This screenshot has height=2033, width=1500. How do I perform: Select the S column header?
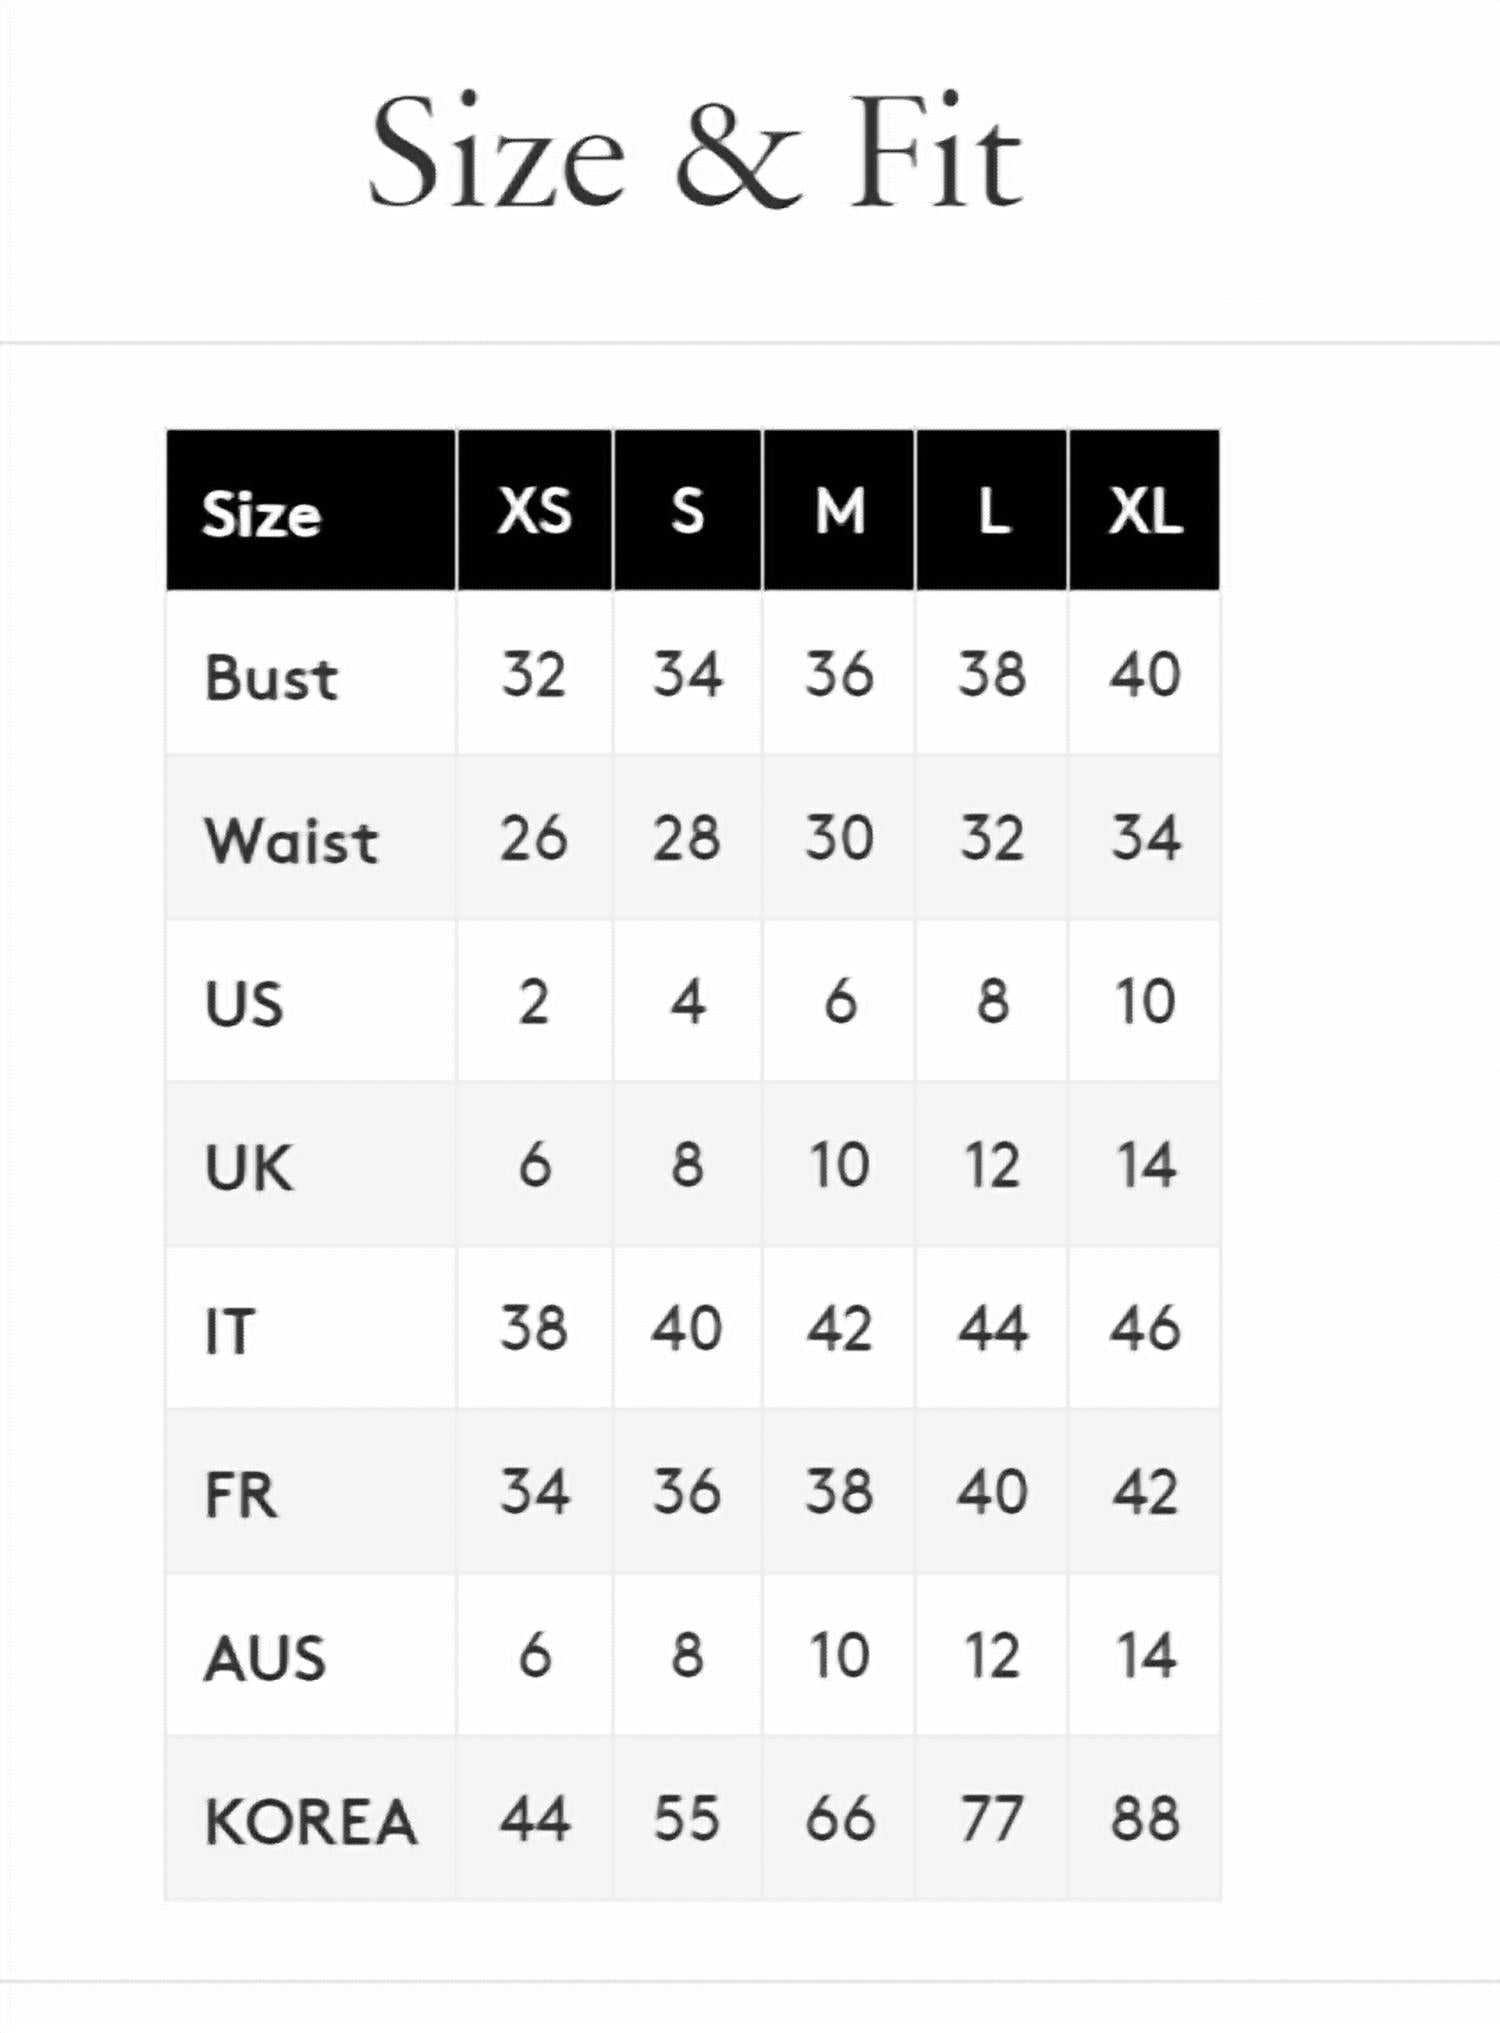pyautogui.click(x=687, y=511)
